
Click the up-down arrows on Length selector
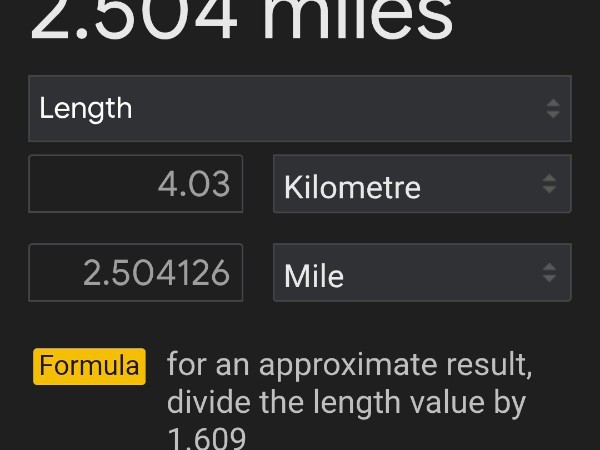[x=553, y=108]
